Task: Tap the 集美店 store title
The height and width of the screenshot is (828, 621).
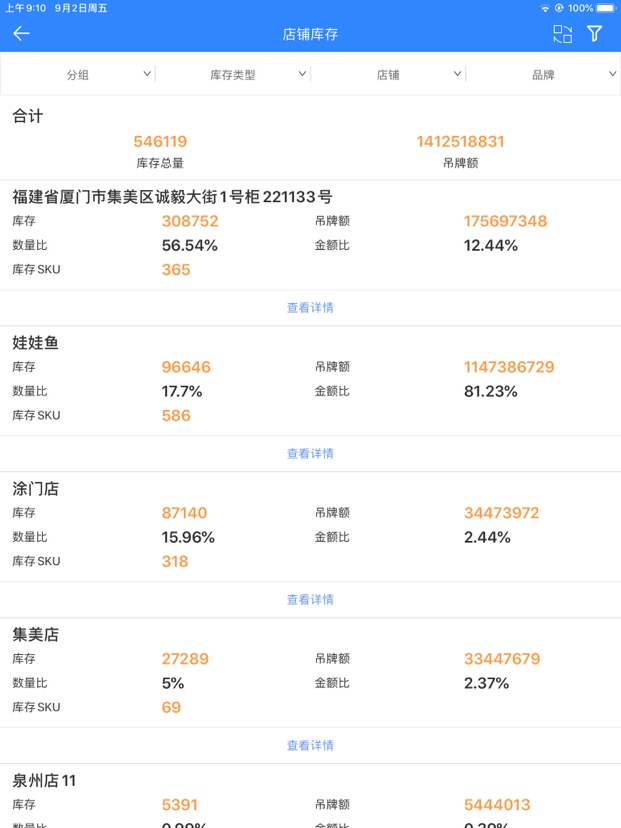Action: tap(36, 635)
